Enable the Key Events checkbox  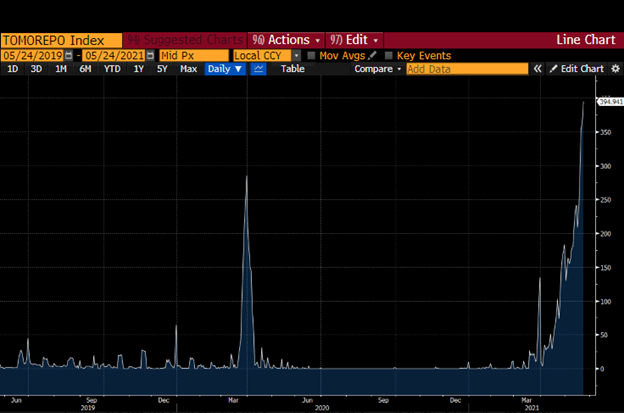click(x=389, y=56)
